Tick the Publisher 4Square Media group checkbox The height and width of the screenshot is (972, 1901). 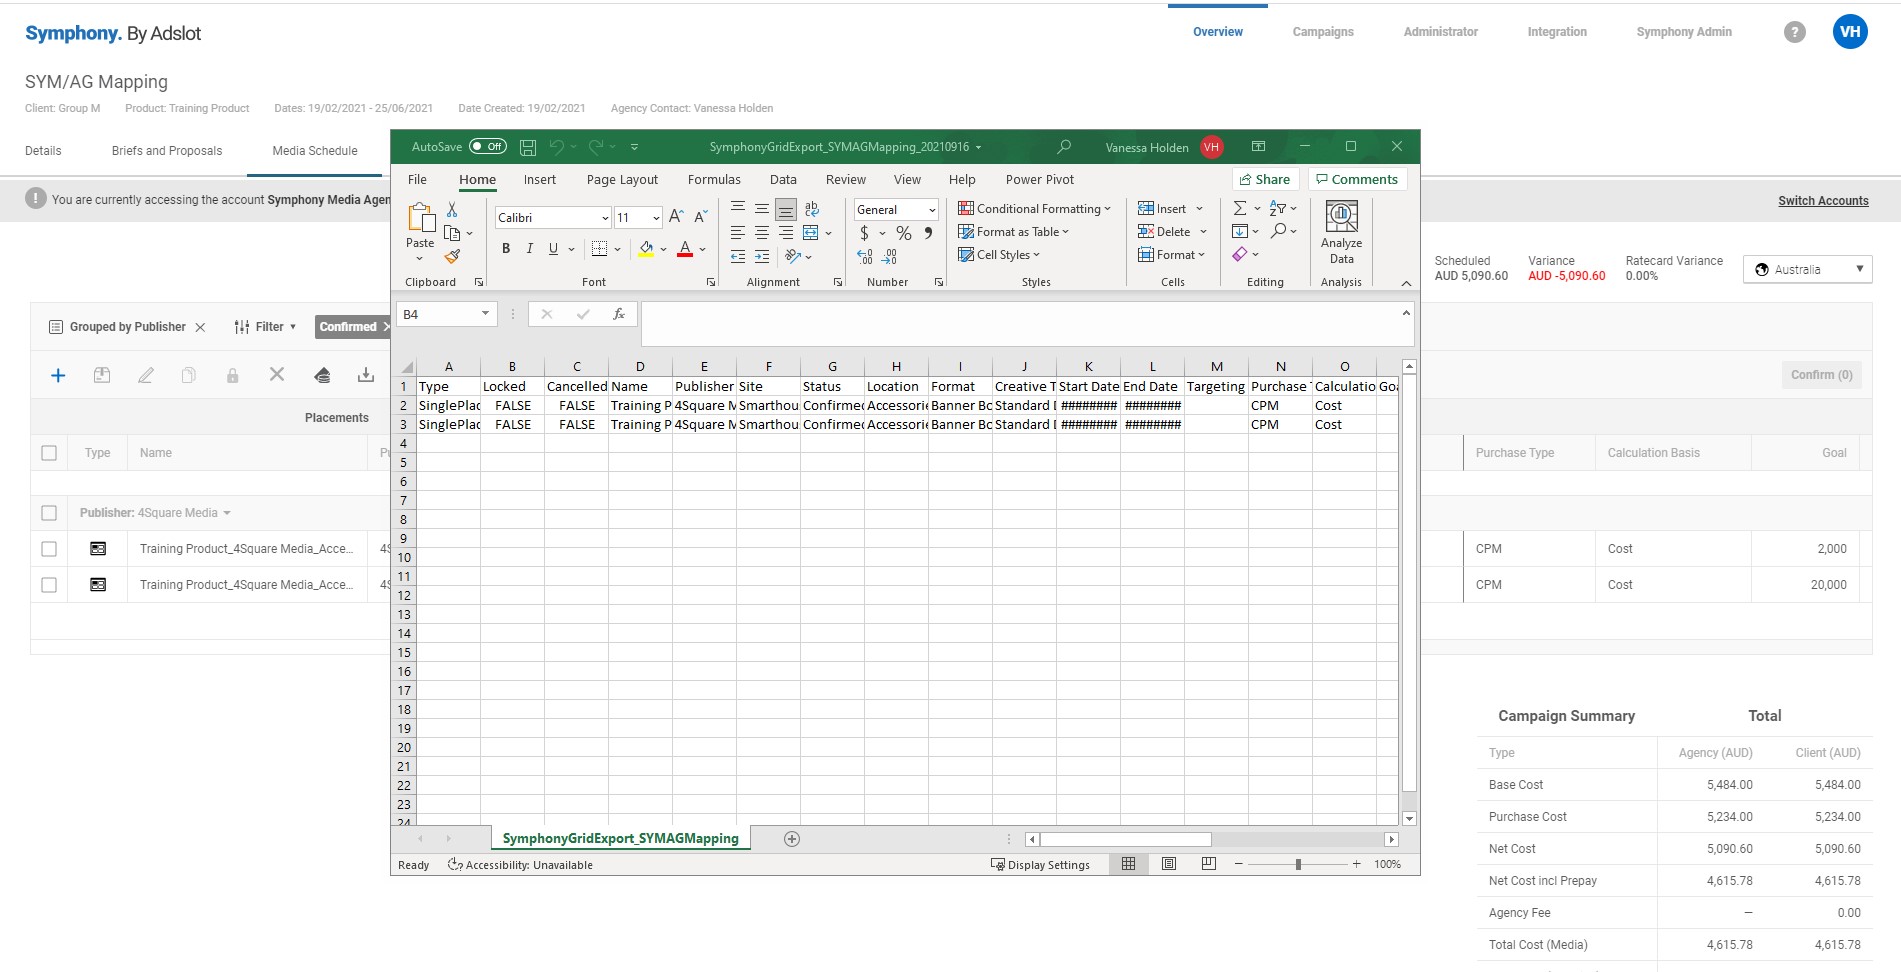[49, 513]
